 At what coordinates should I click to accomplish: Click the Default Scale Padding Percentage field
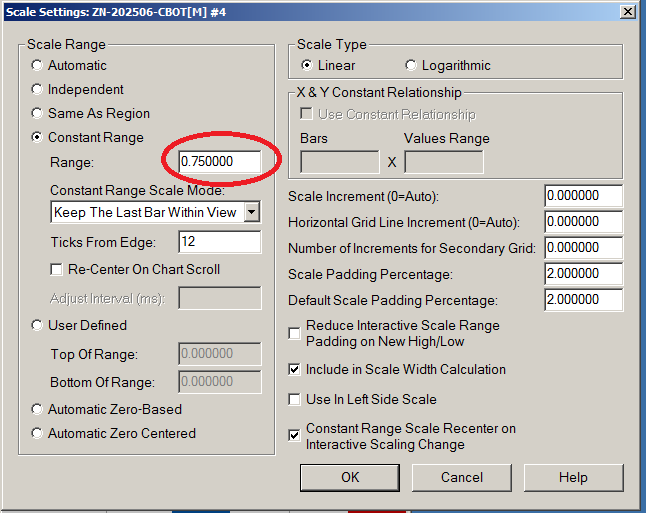(583, 300)
